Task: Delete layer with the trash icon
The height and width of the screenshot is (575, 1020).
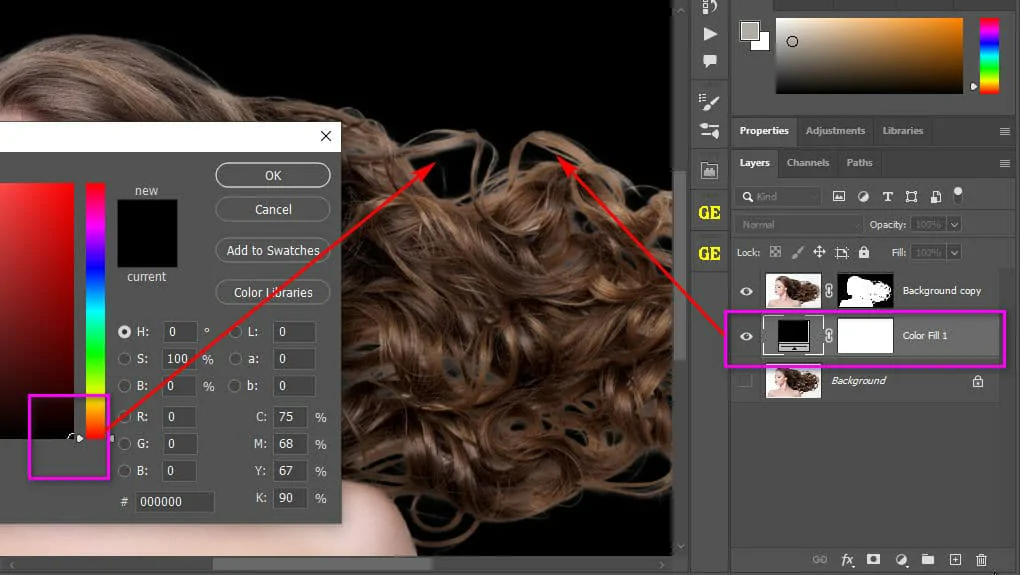Action: tap(982, 559)
